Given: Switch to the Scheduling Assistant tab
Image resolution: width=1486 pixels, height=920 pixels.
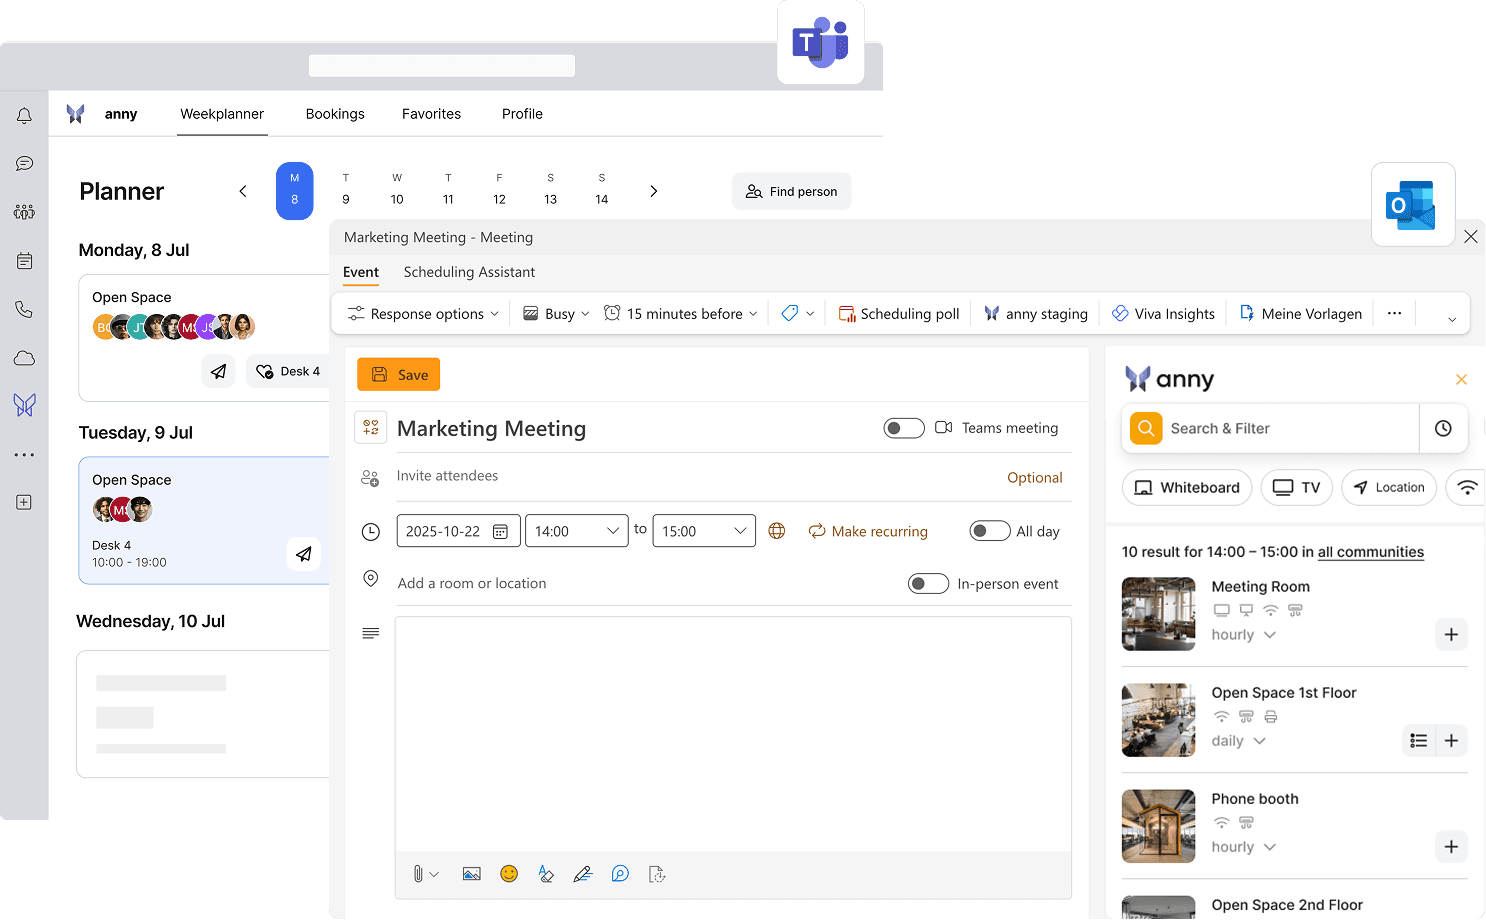Looking at the screenshot, I should point(469,272).
